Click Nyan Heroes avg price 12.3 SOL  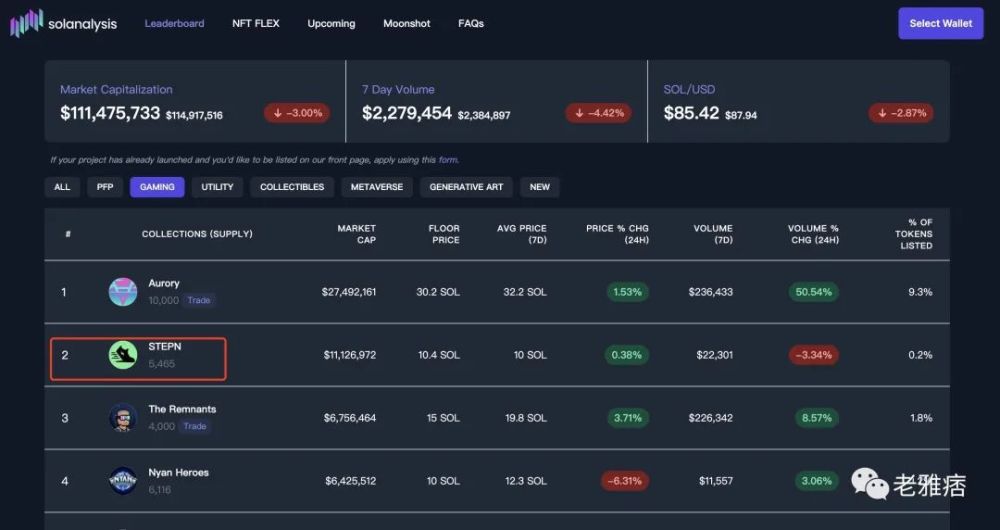tap(526, 481)
